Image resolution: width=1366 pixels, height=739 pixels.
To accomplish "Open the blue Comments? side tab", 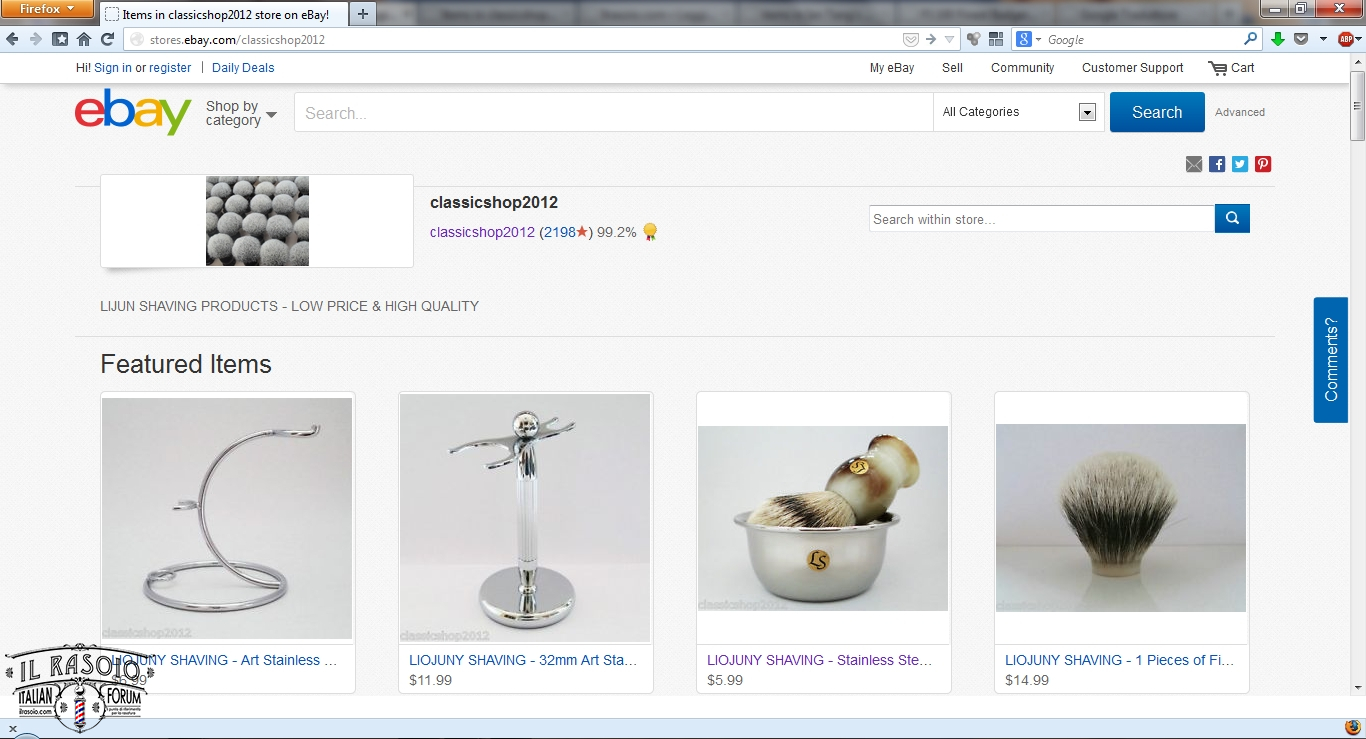I will 1331,359.
